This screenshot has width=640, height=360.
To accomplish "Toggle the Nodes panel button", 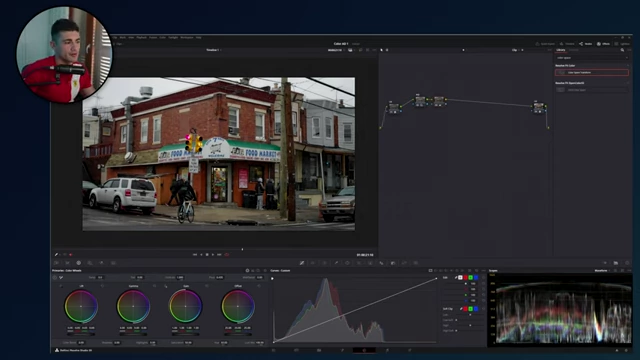I will pyautogui.click(x=585, y=44).
